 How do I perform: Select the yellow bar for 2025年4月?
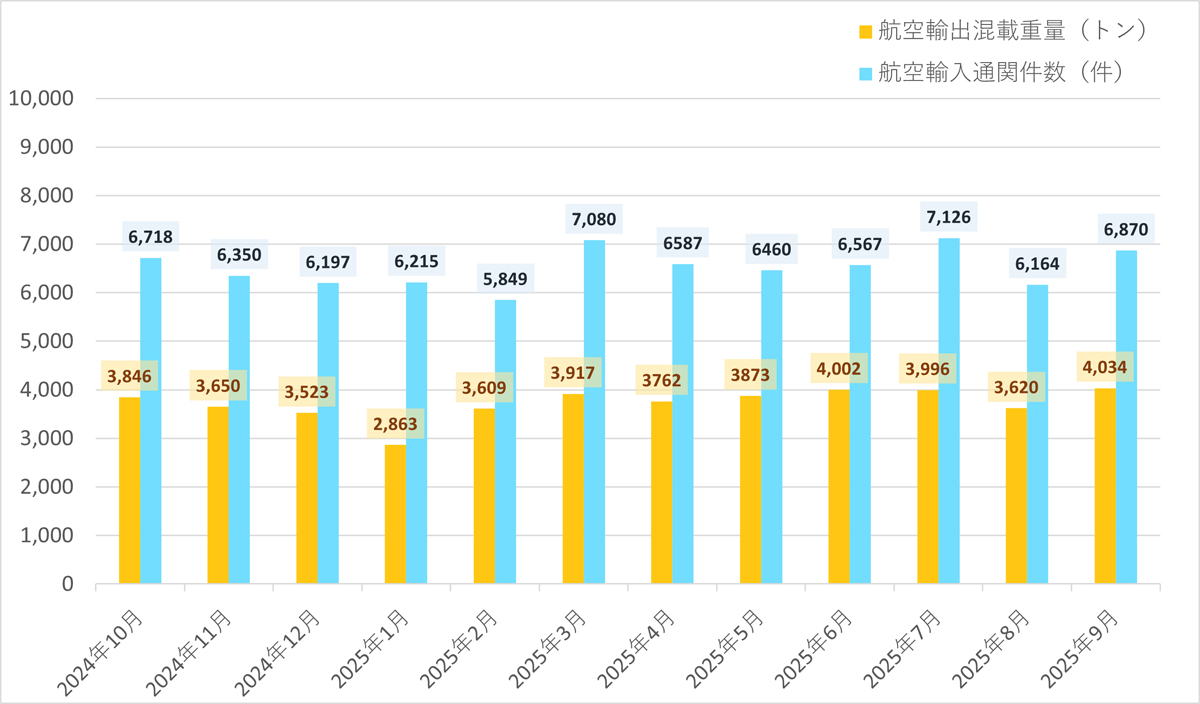point(661,492)
